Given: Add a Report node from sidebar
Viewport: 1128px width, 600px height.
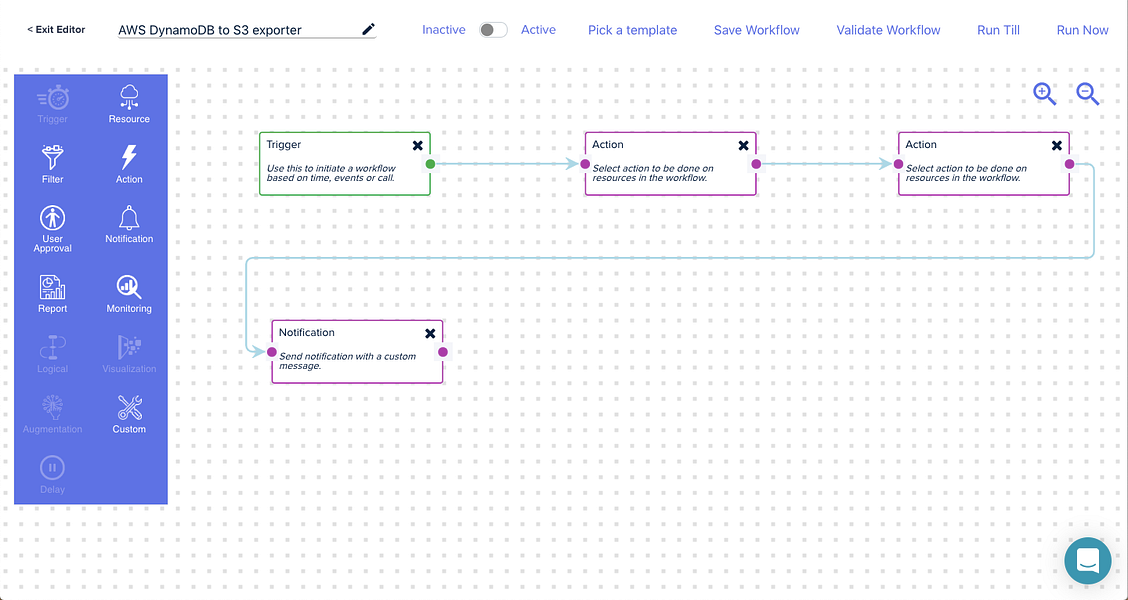Looking at the screenshot, I should coord(53,287).
